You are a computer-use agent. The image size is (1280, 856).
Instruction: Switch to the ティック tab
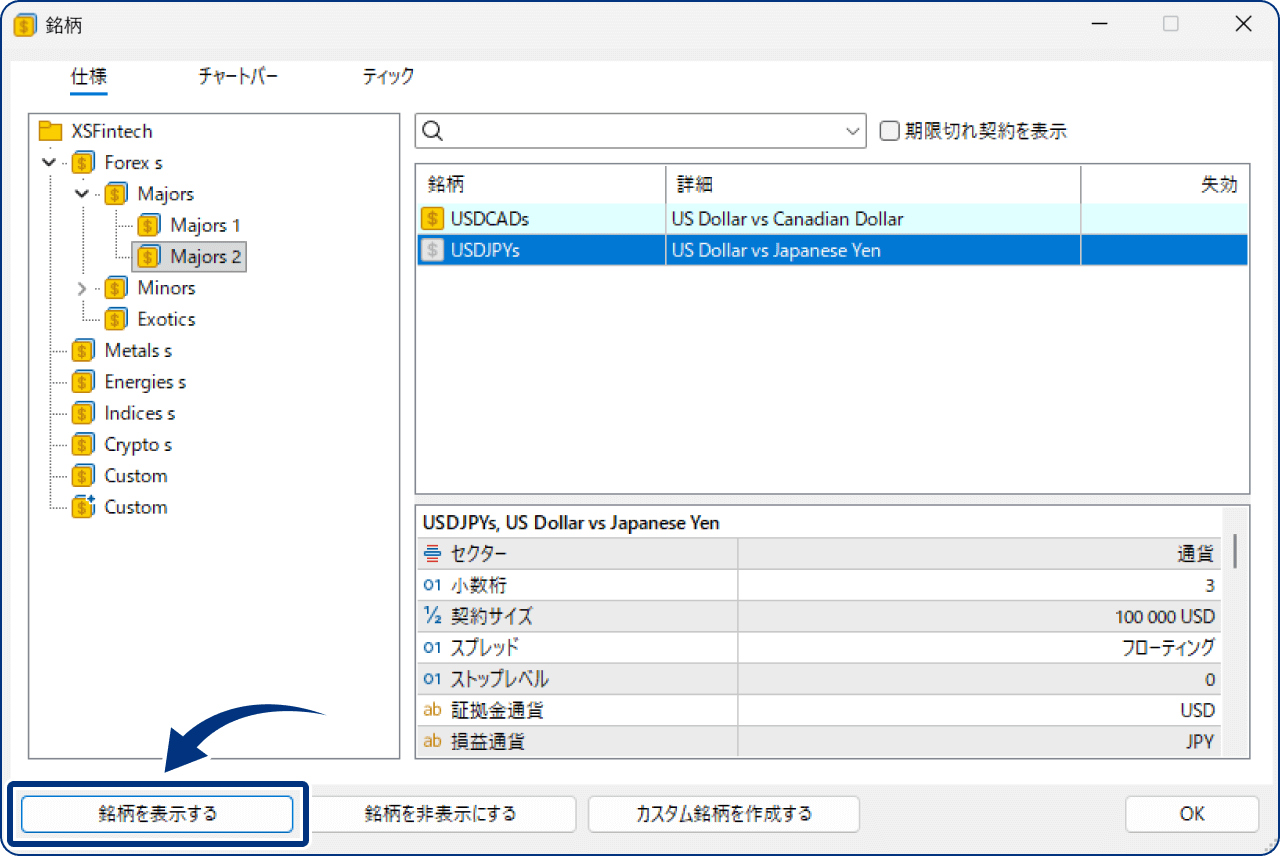388,76
